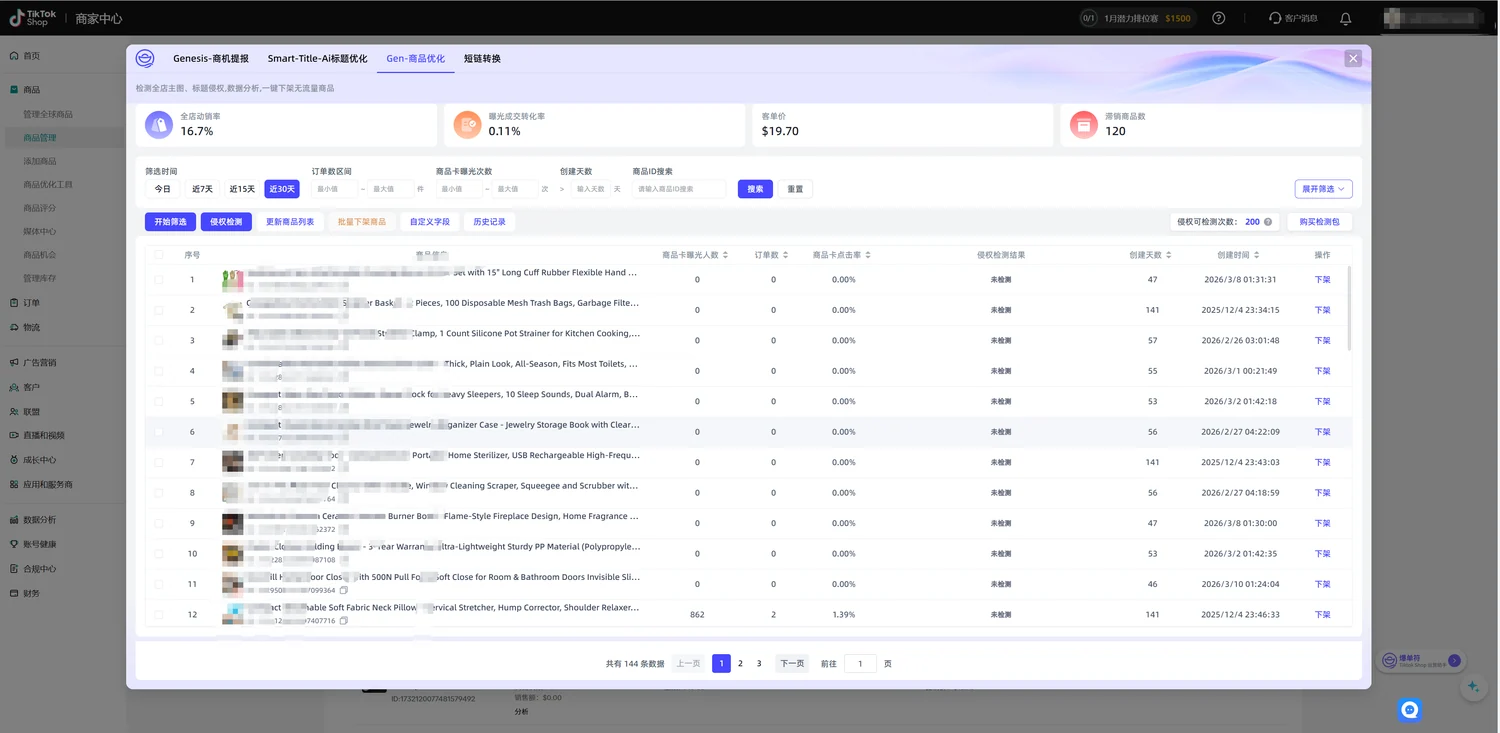The width and height of the screenshot is (1500, 733).
Task: Sort by 创建天数 column arrows
Action: point(1168,255)
